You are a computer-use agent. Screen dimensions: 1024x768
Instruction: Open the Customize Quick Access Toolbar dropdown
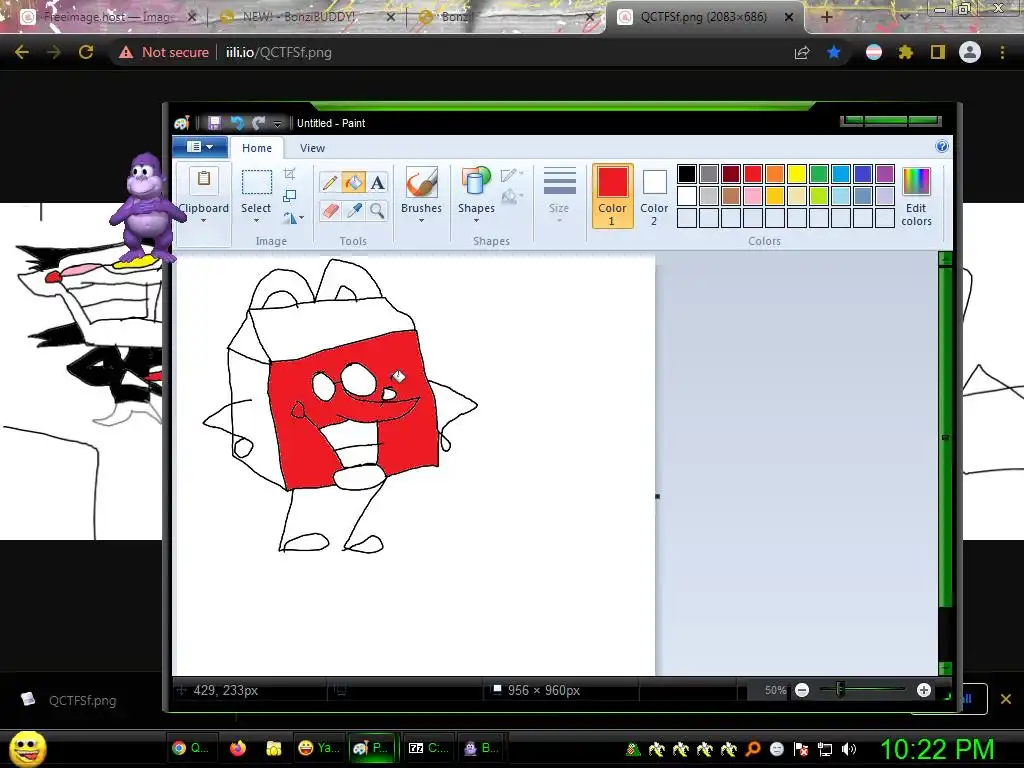[x=278, y=123]
